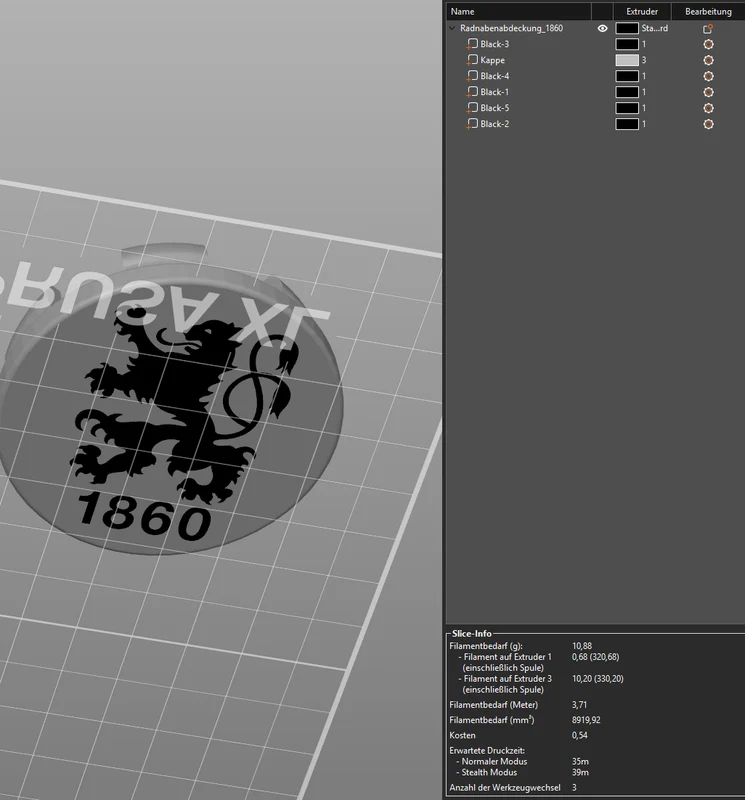Click the settings gear for Black-3
The image size is (745, 800).
(x=708, y=44)
